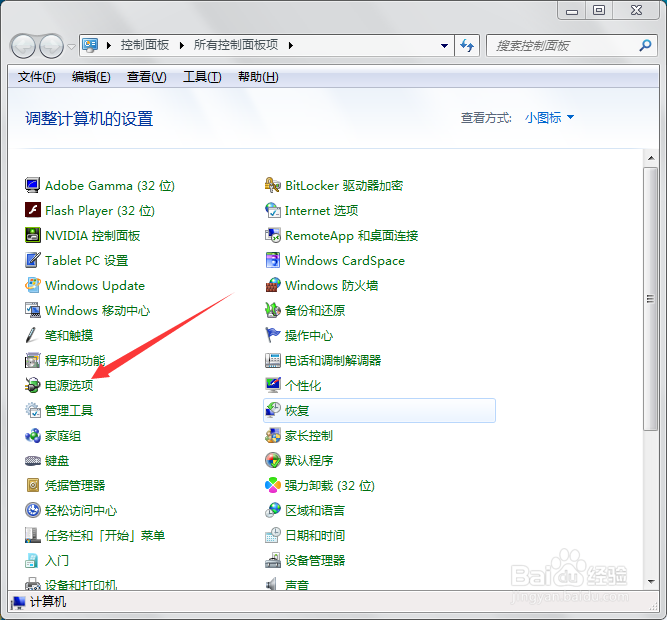Open the 家庭组 spheres icon

click(32, 435)
